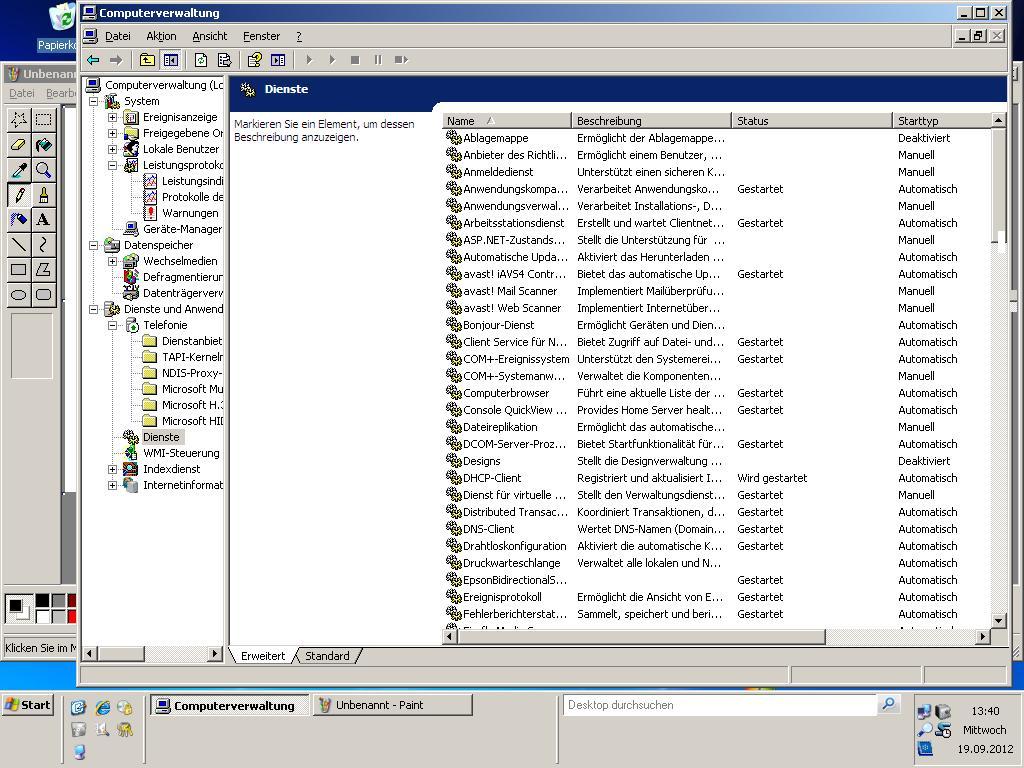Toggle the show/hide console tree button
1024x768 pixels.
(171, 60)
